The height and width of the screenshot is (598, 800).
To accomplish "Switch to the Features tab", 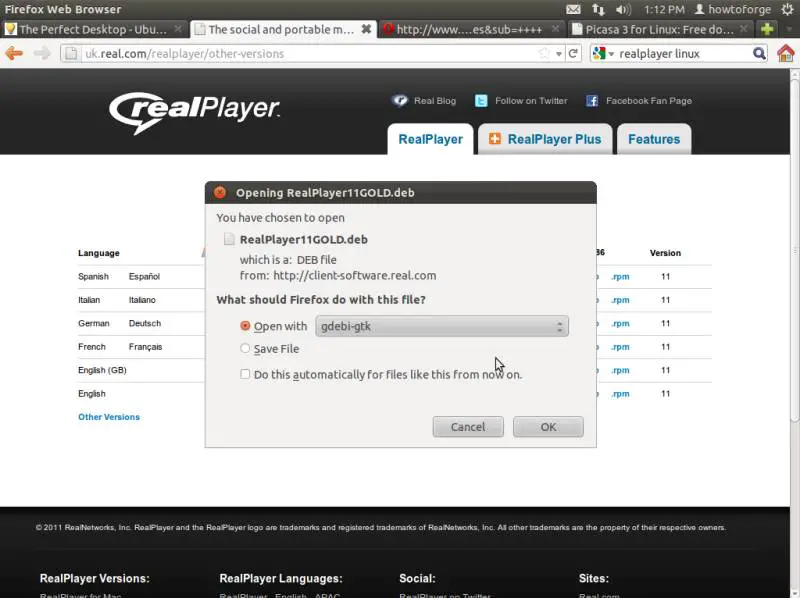I will (654, 139).
